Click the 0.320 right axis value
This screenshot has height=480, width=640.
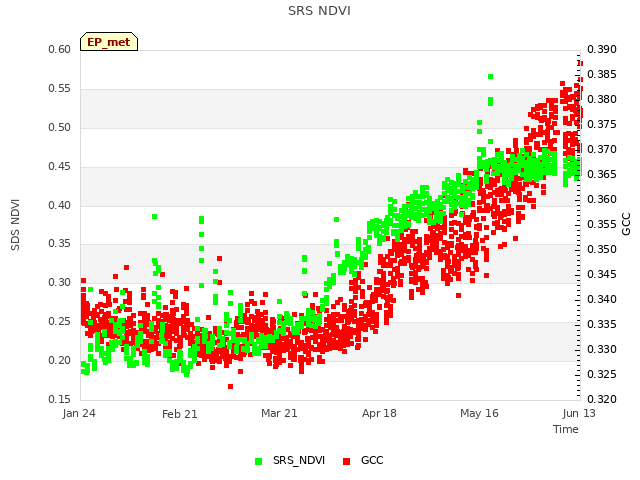pyautogui.click(x=602, y=399)
